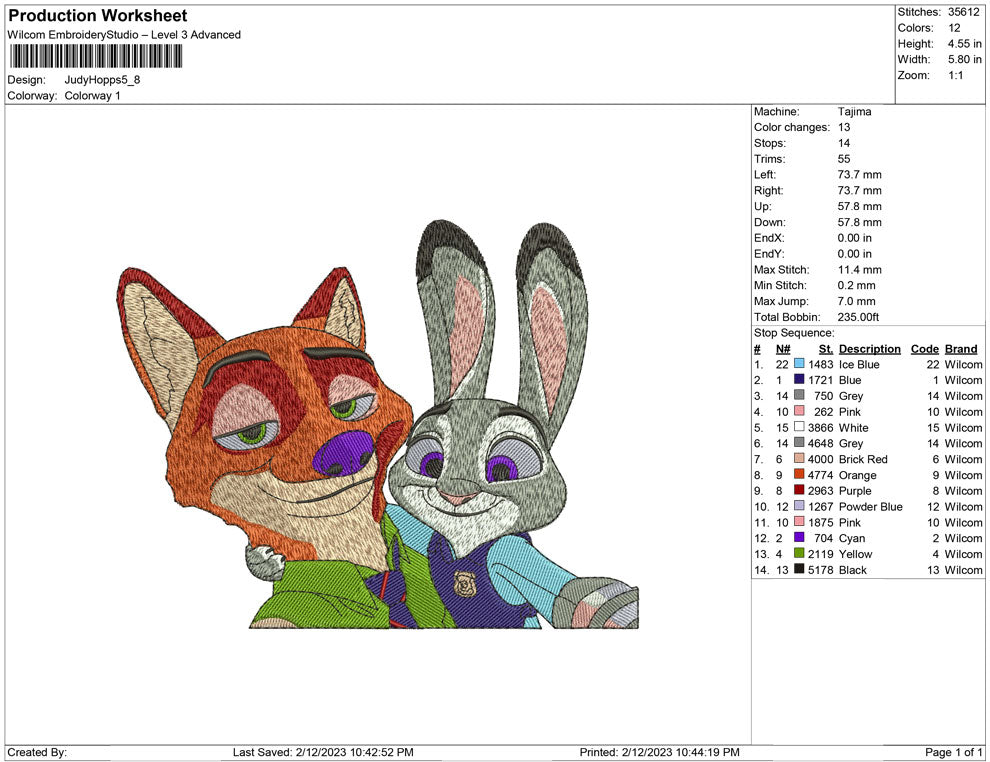Click the Printed timestamp
Image resolution: width=990 pixels, height=762 pixels.
point(659,752)
